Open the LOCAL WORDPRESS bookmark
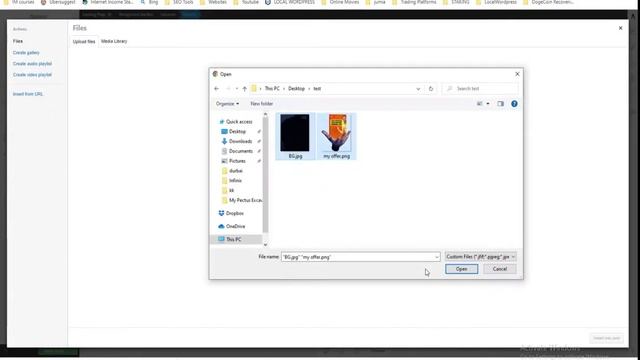The width and height of the screenshot is (640, 360). click(x=290, y=2)
